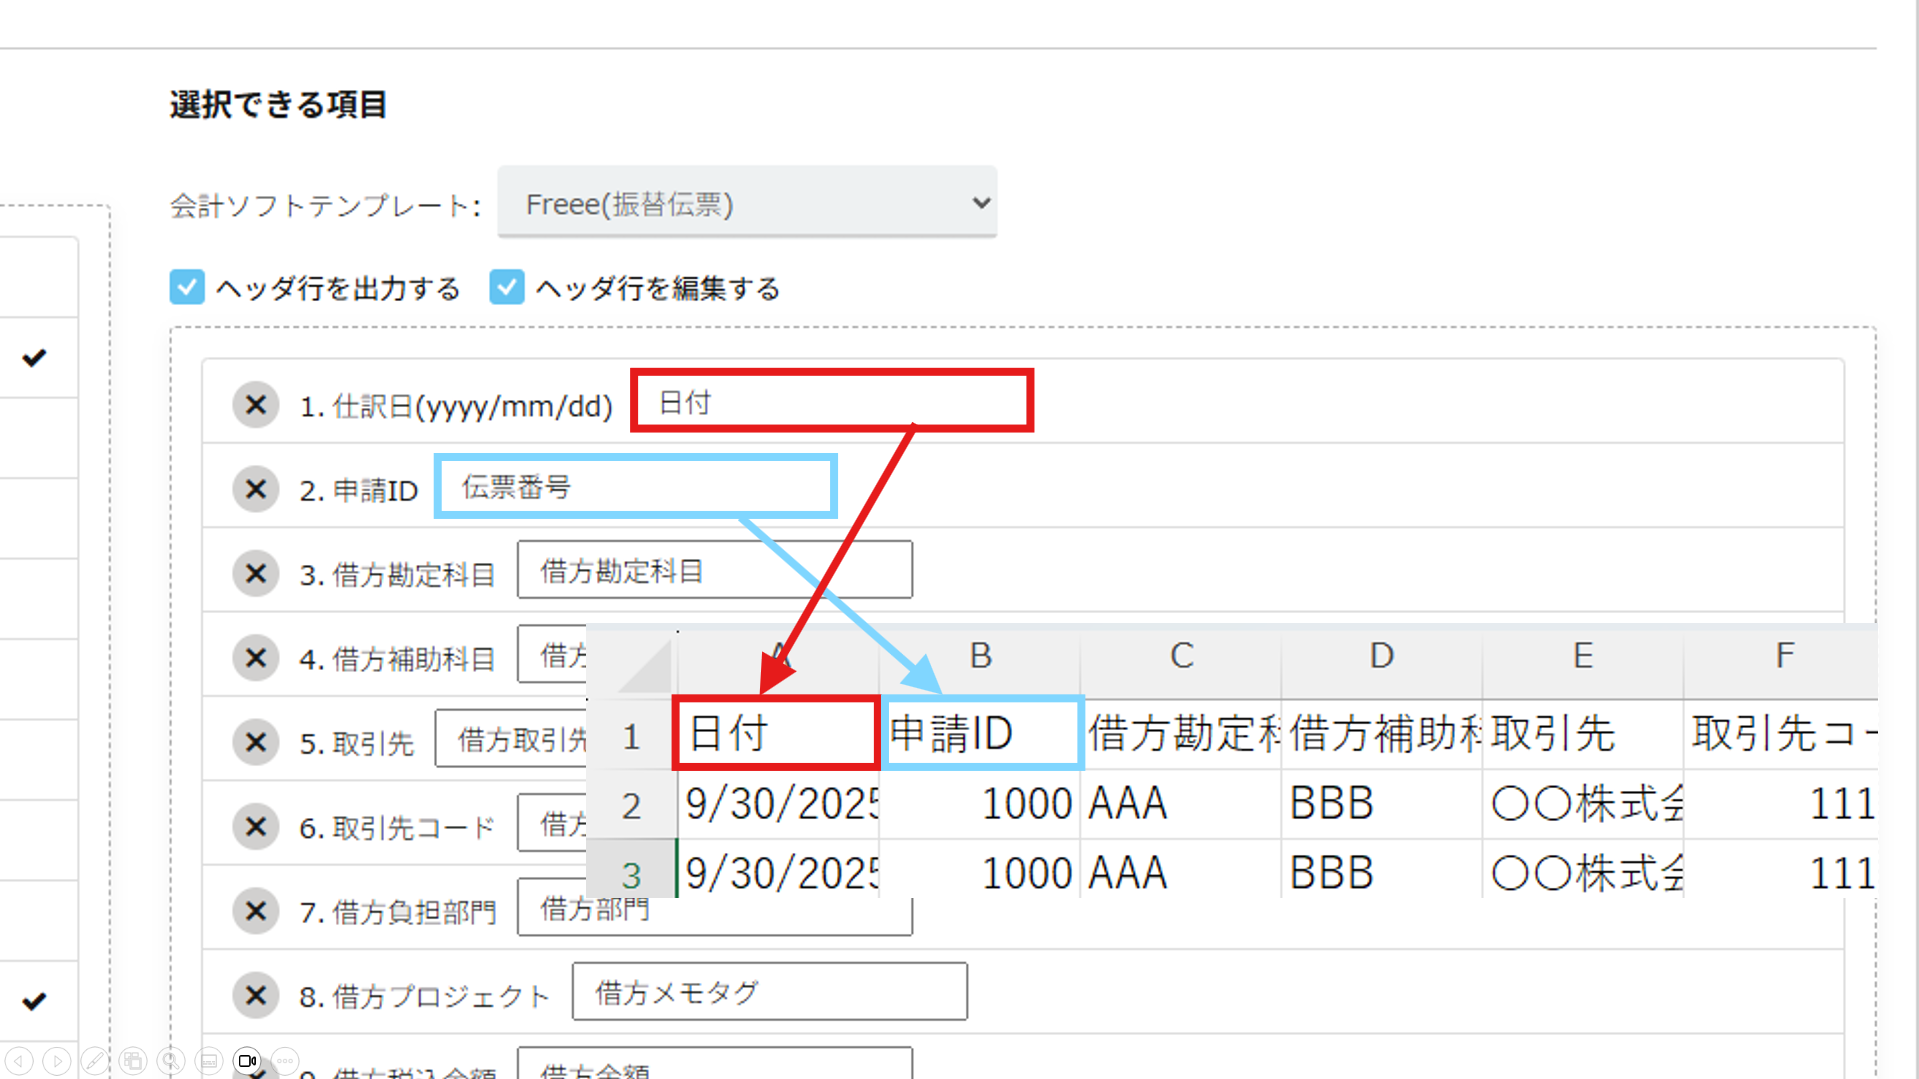This screenshot has width=1919, height=1079.
Task: Remove item 1 仕訳日 with X button
Action: coord(256,405)
